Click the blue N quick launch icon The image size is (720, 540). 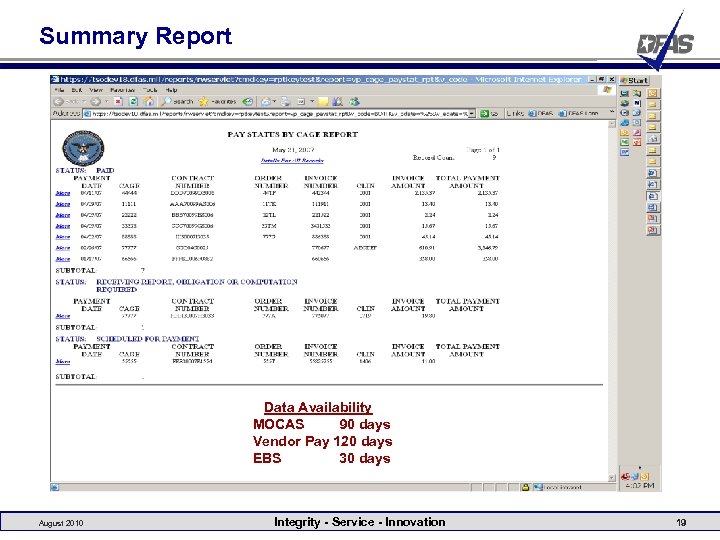(x=637, y=103)
